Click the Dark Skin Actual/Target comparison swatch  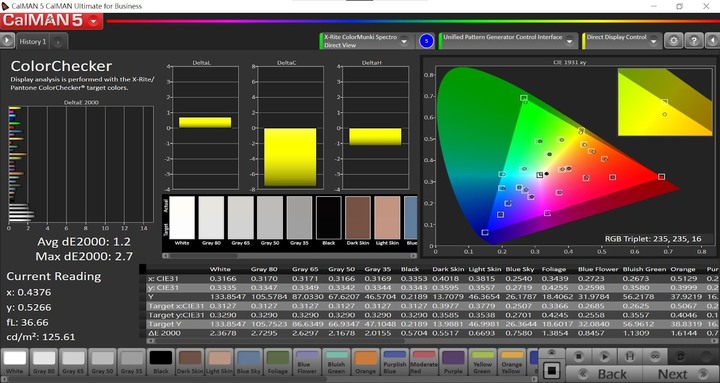click(358, 218)
